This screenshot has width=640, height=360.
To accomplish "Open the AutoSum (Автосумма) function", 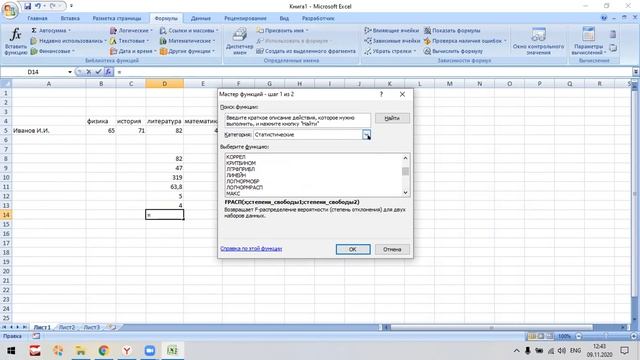I will [x=51, y=31].
